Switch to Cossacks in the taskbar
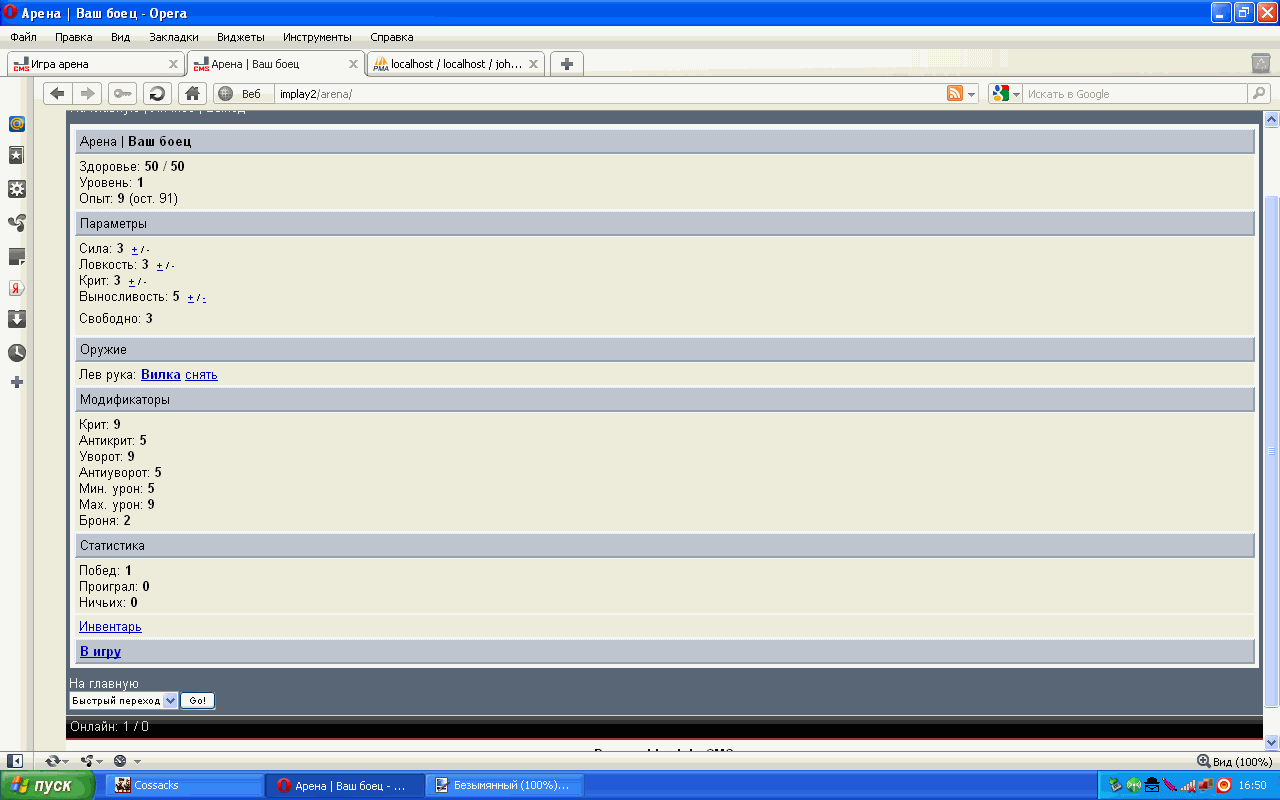This screenshot has width=1280, height=800. [x=186, y=786]
